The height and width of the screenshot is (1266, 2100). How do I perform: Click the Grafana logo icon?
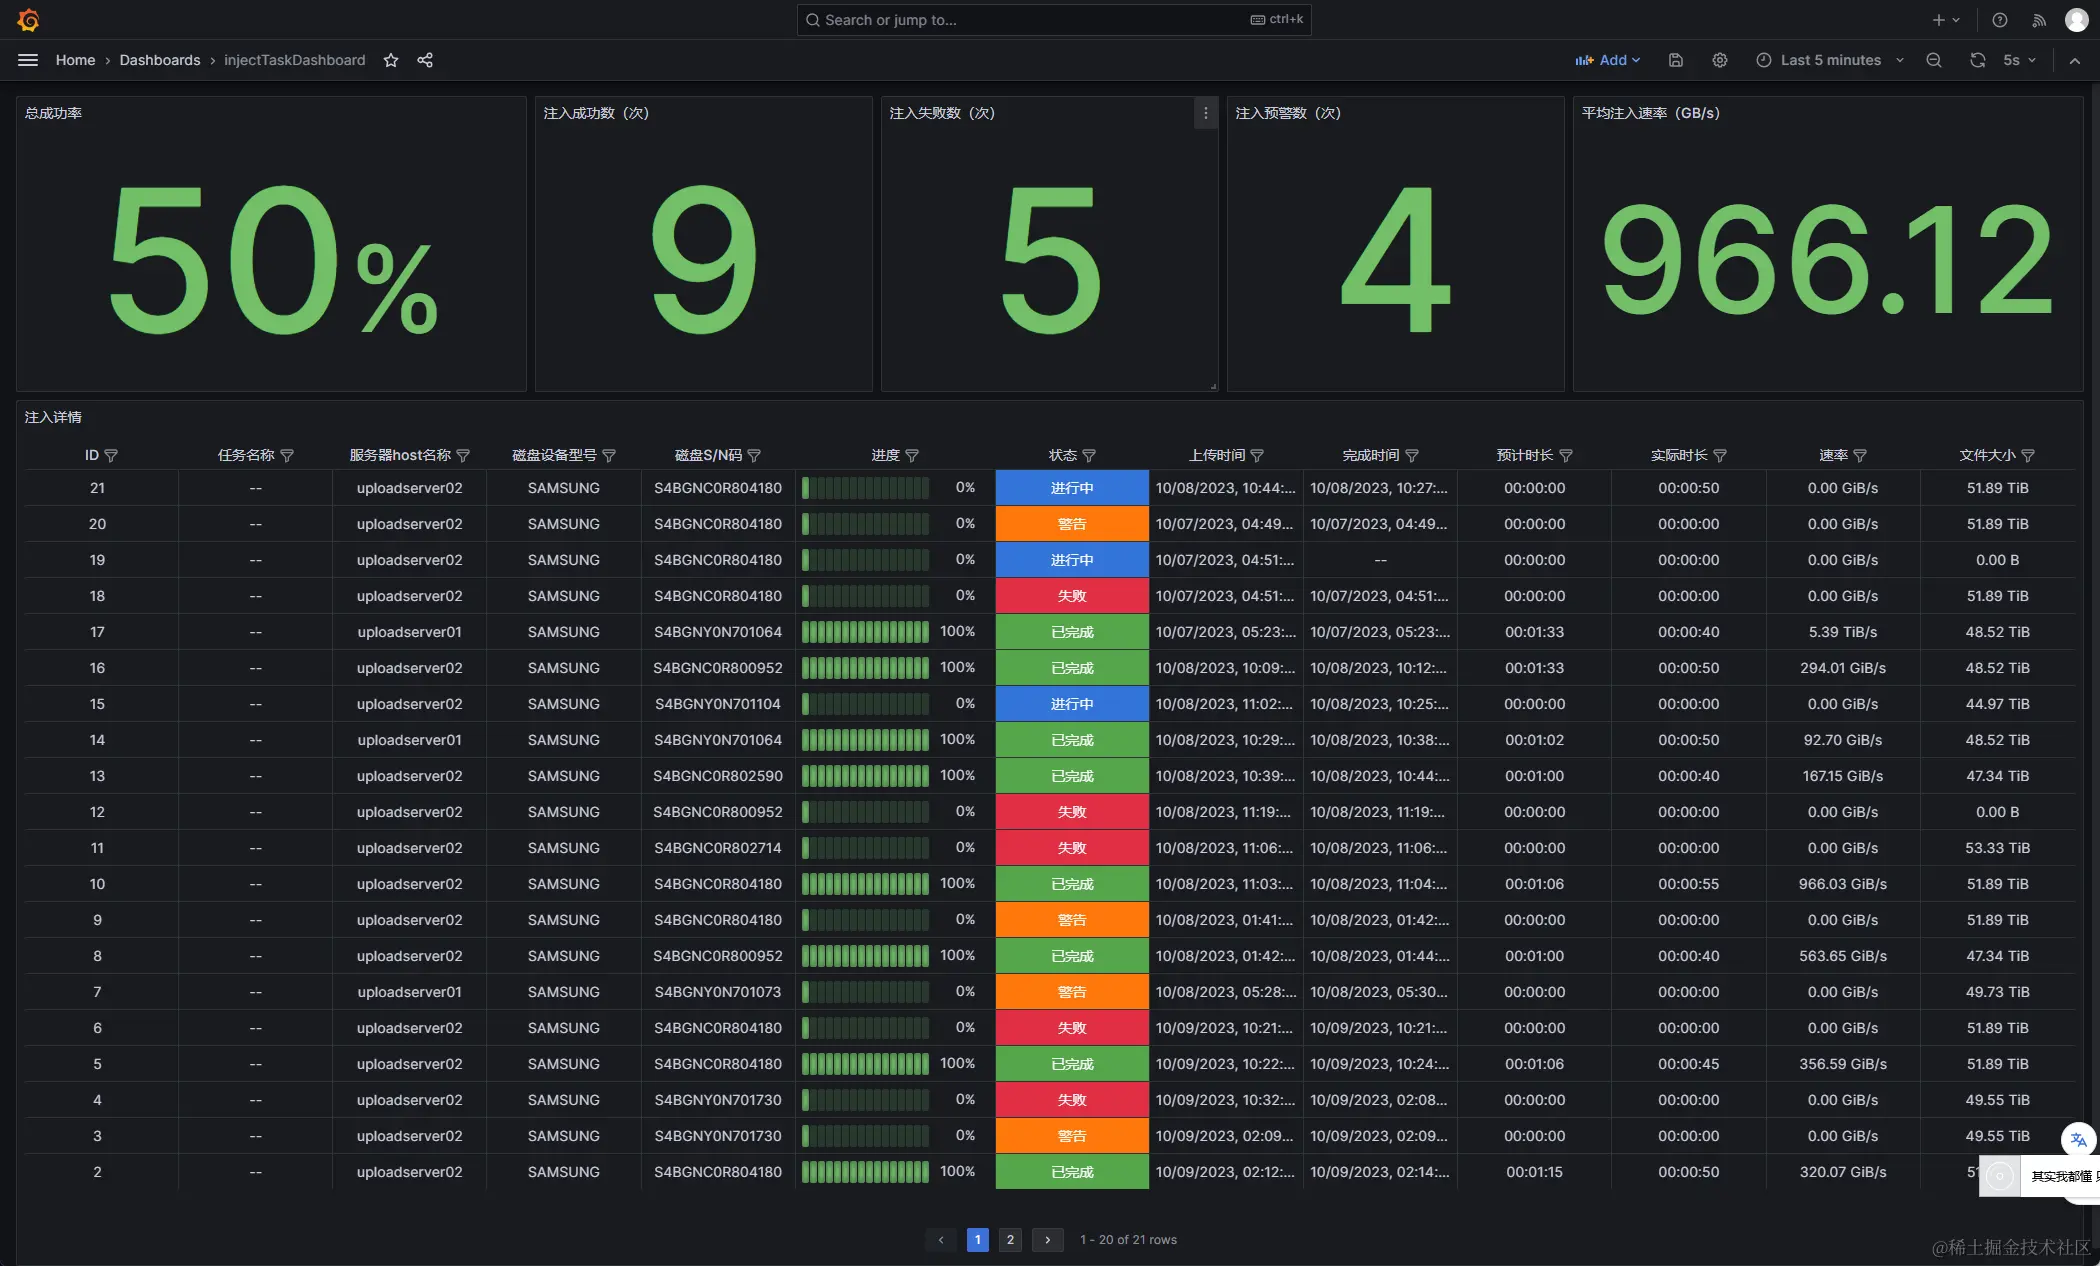(x=28, y=20)
